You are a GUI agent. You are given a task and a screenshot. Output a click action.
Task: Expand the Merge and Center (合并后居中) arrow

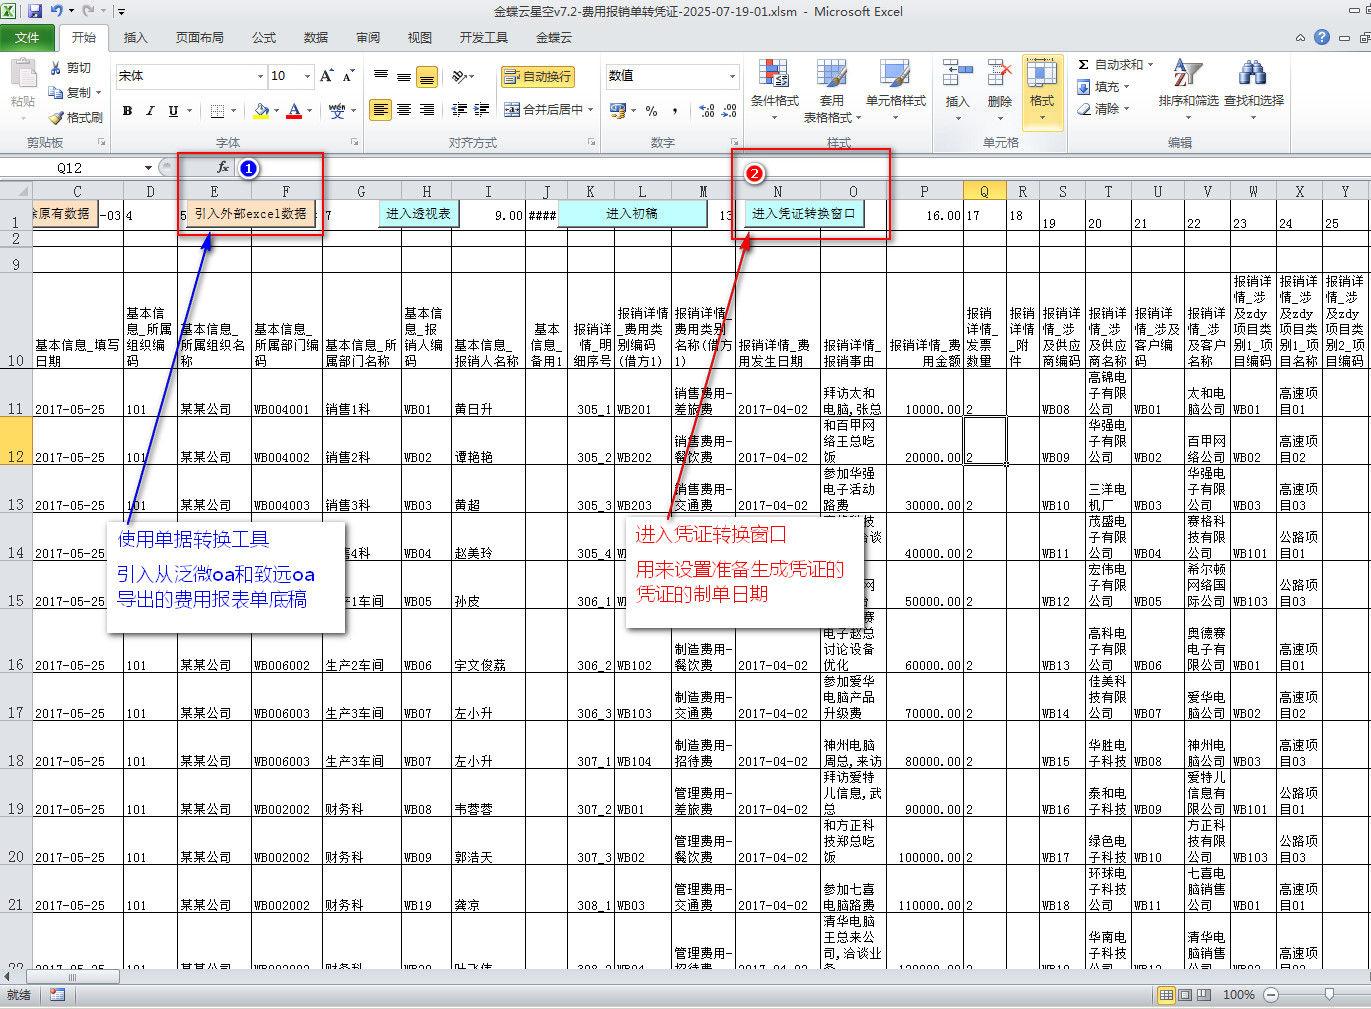point(591,110)
